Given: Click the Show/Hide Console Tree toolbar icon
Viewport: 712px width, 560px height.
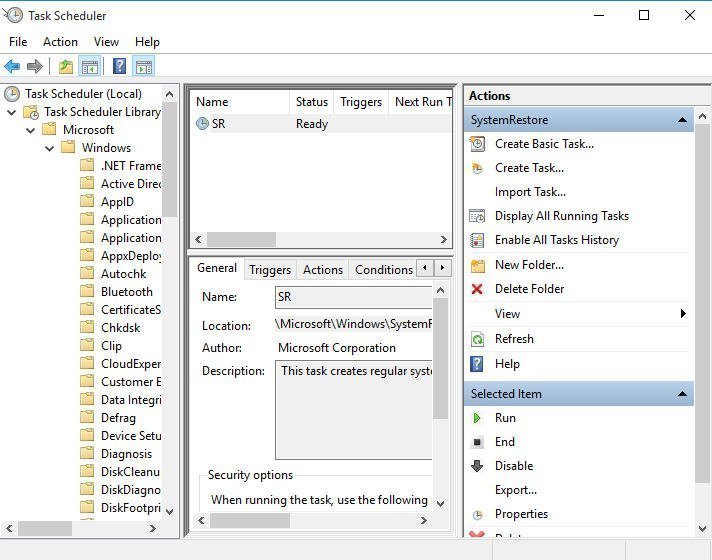Looking at the screenshot, I should 90,67.
